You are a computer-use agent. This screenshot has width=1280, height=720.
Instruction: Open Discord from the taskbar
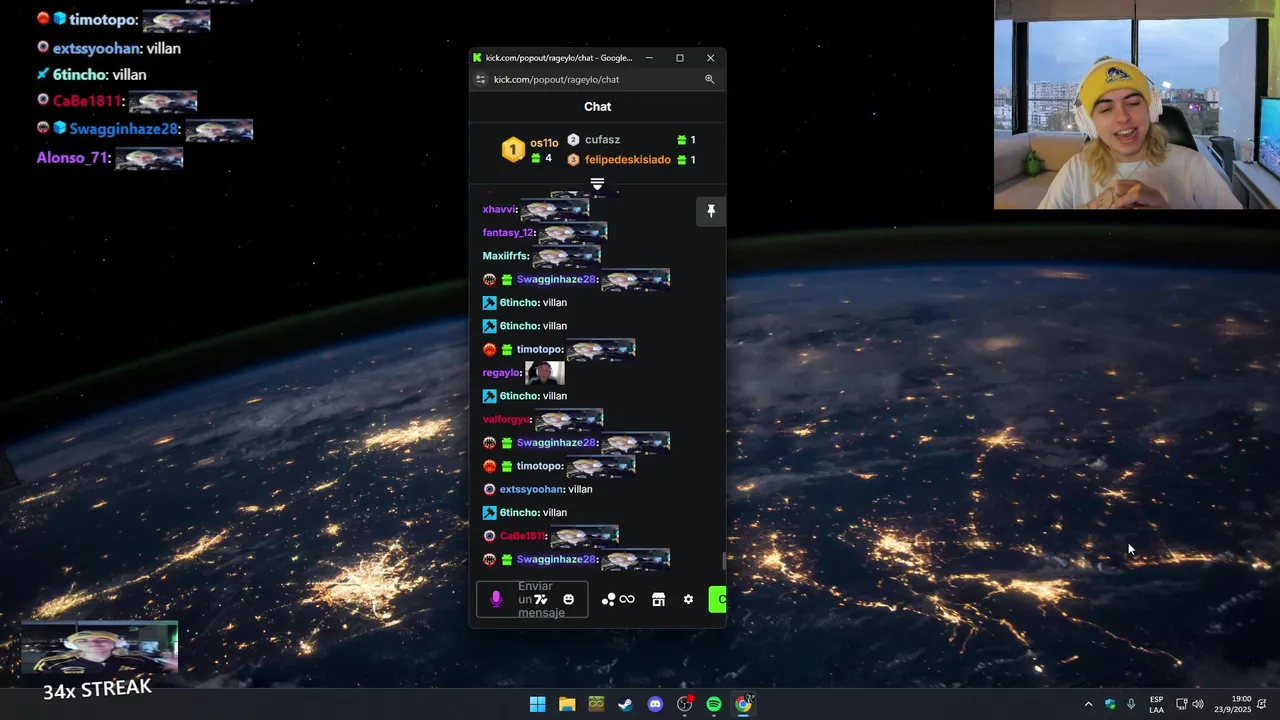pyautogui.click(x=655, y=704)
